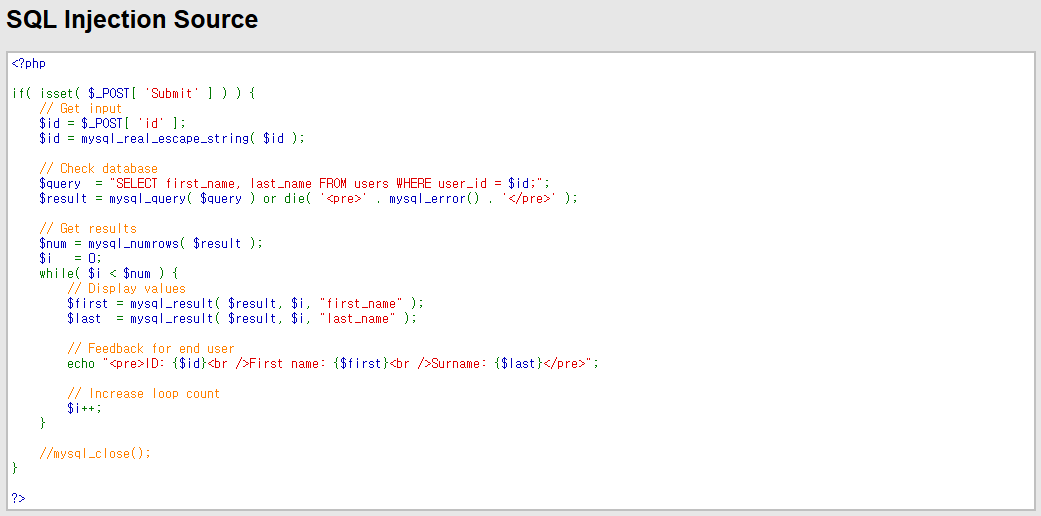Click the 'SQL Injection Source' heading
This screenshot has height=516, width=1041.
pos(132,20)
